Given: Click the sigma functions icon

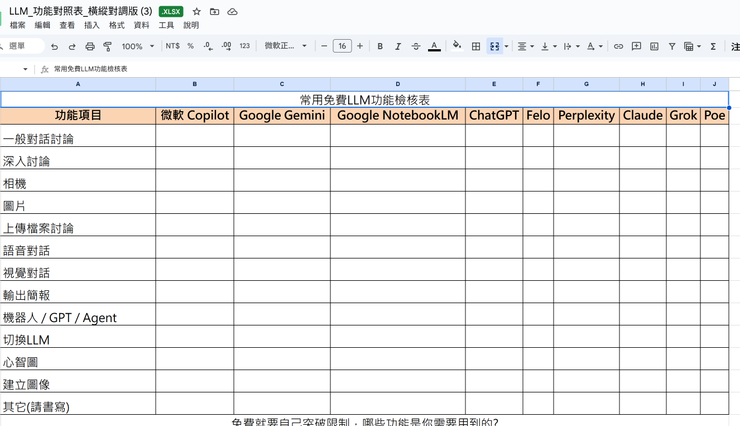Looking at the screenshot, I should pyautogui.click(x=713, y=46).
